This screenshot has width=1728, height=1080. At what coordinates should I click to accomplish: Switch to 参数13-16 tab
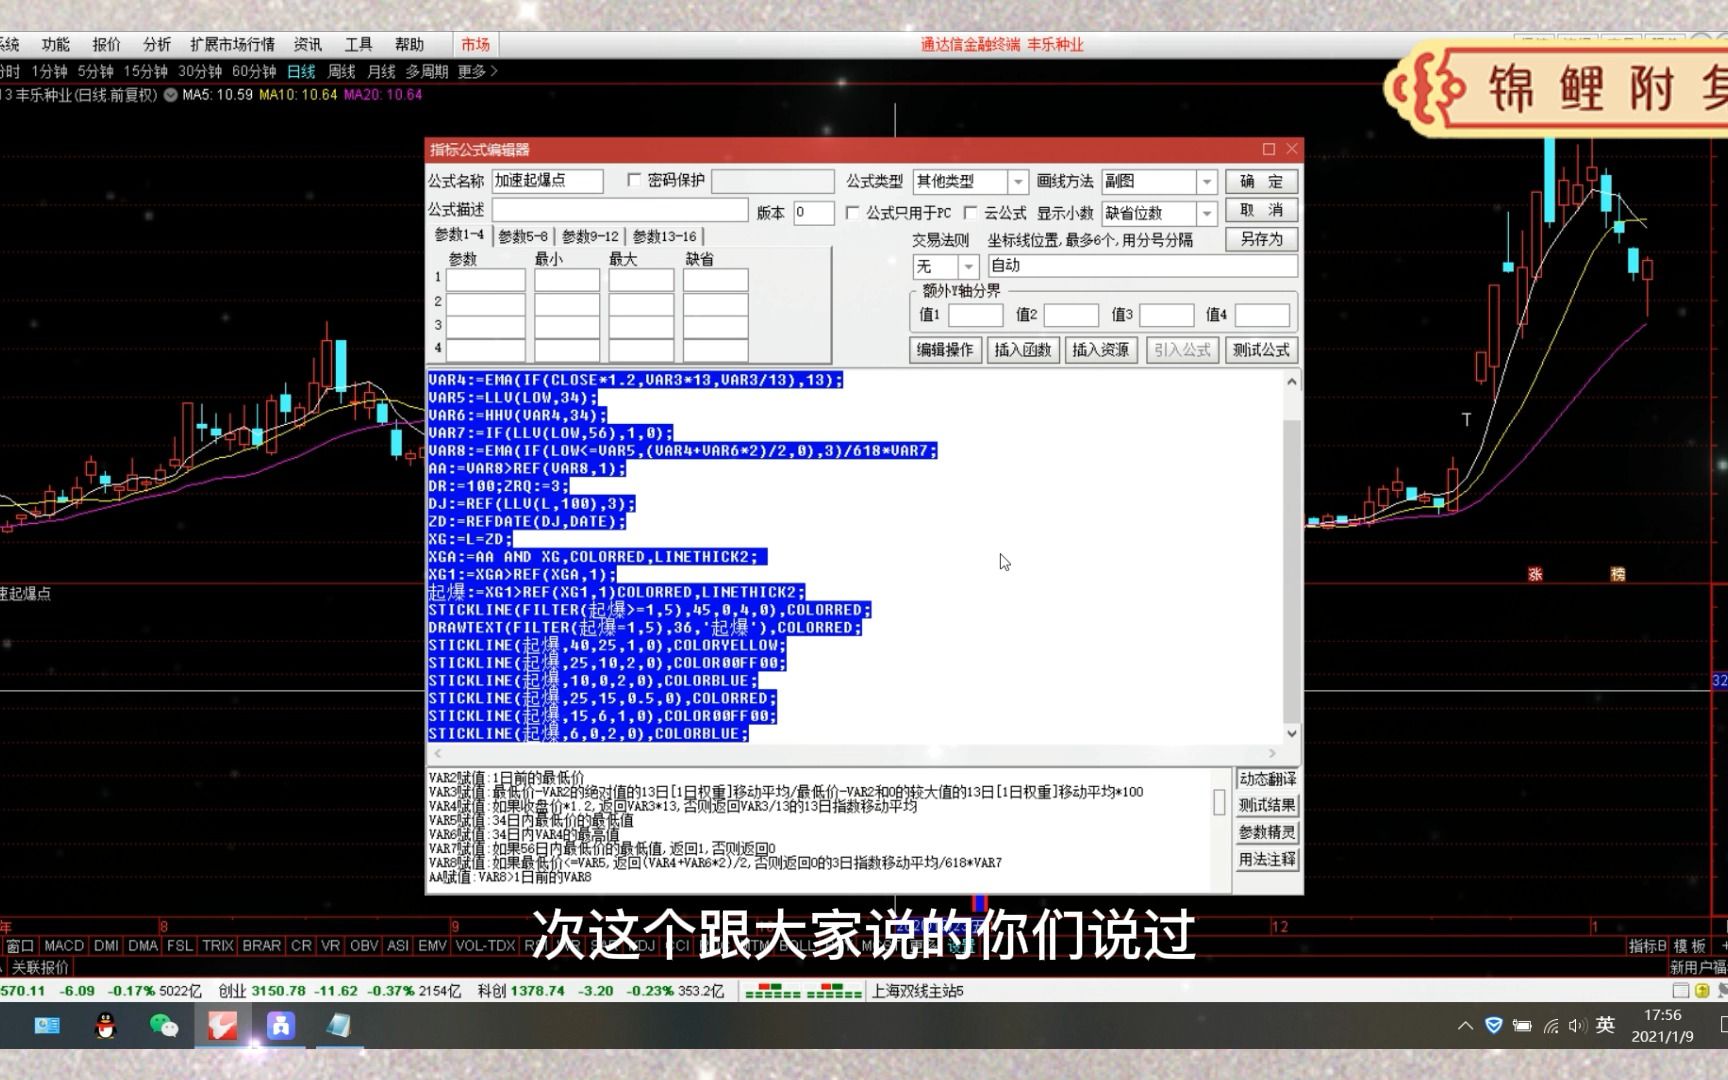click(665, 237)
